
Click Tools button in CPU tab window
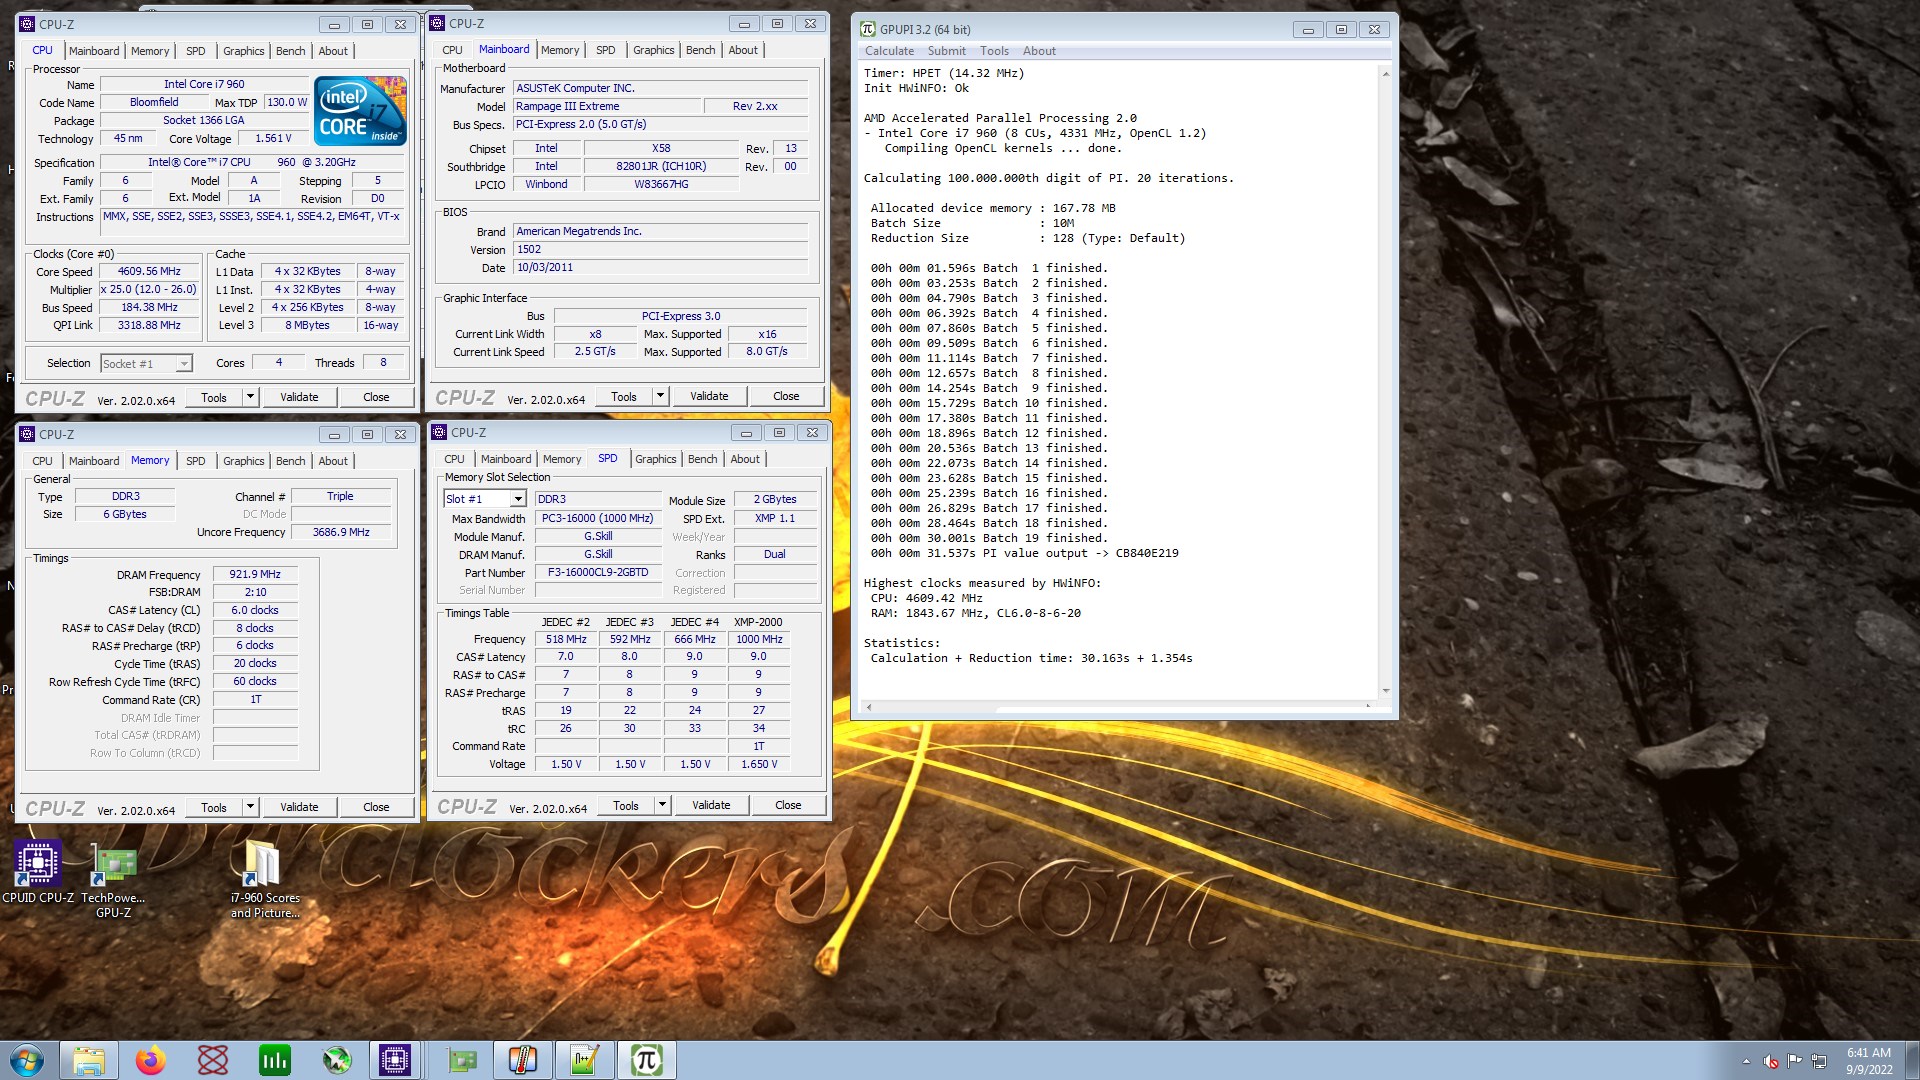pyautogui.click(x=214, y=397)
